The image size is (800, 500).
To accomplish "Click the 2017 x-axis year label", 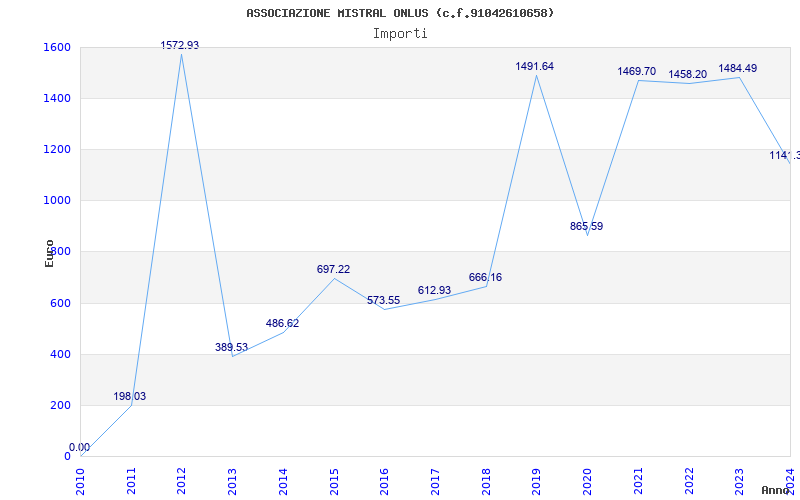I will pyautogui.click(x=435, y=482).
